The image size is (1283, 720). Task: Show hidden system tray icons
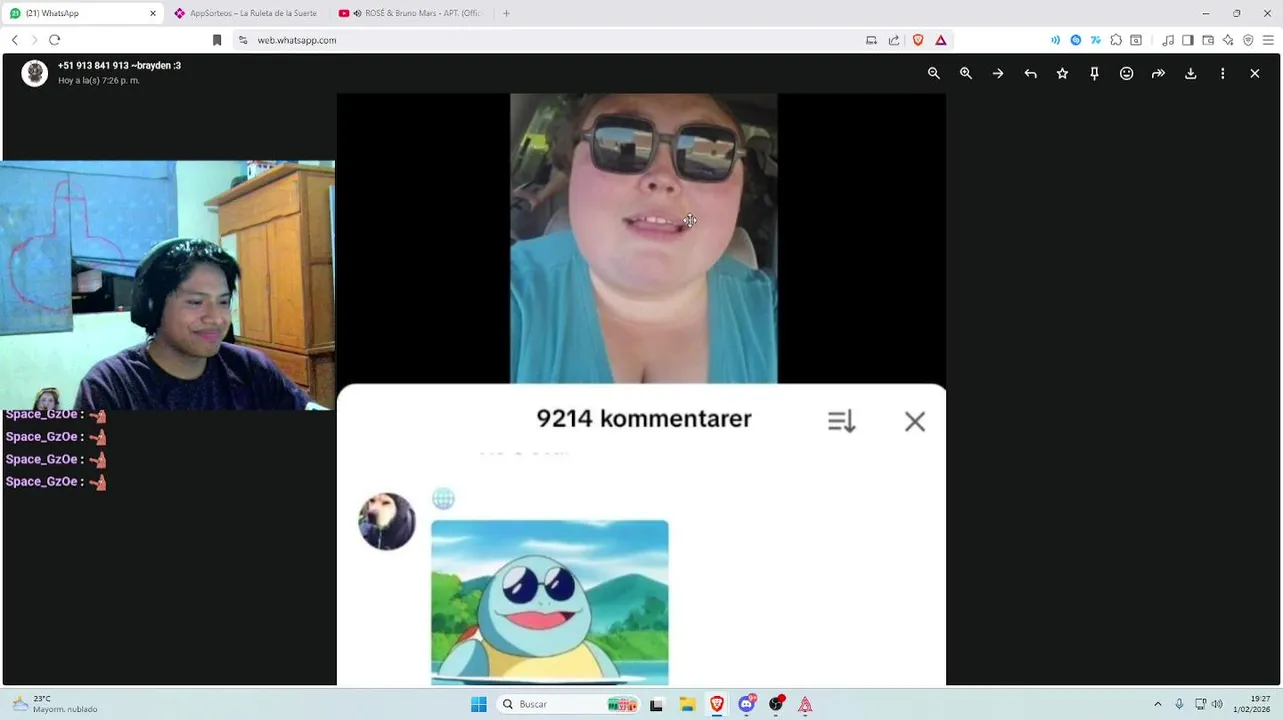click(x=1158, y=704)
